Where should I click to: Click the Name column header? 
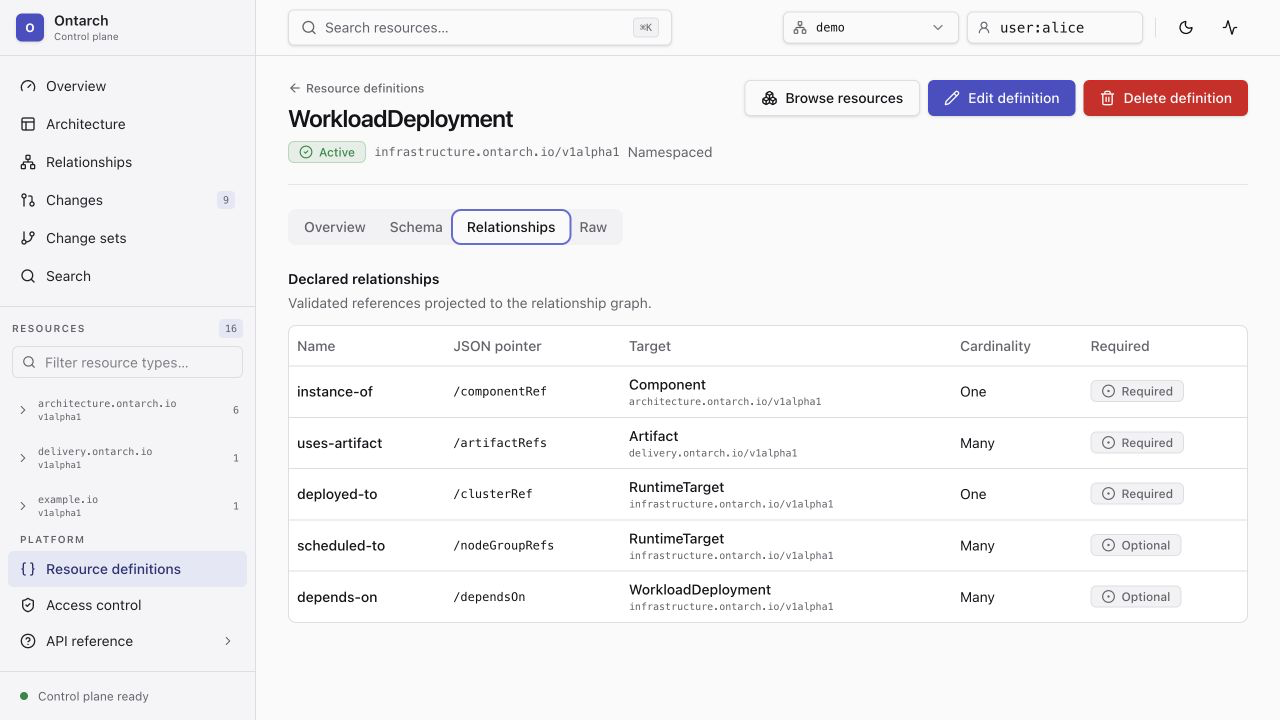316,346
